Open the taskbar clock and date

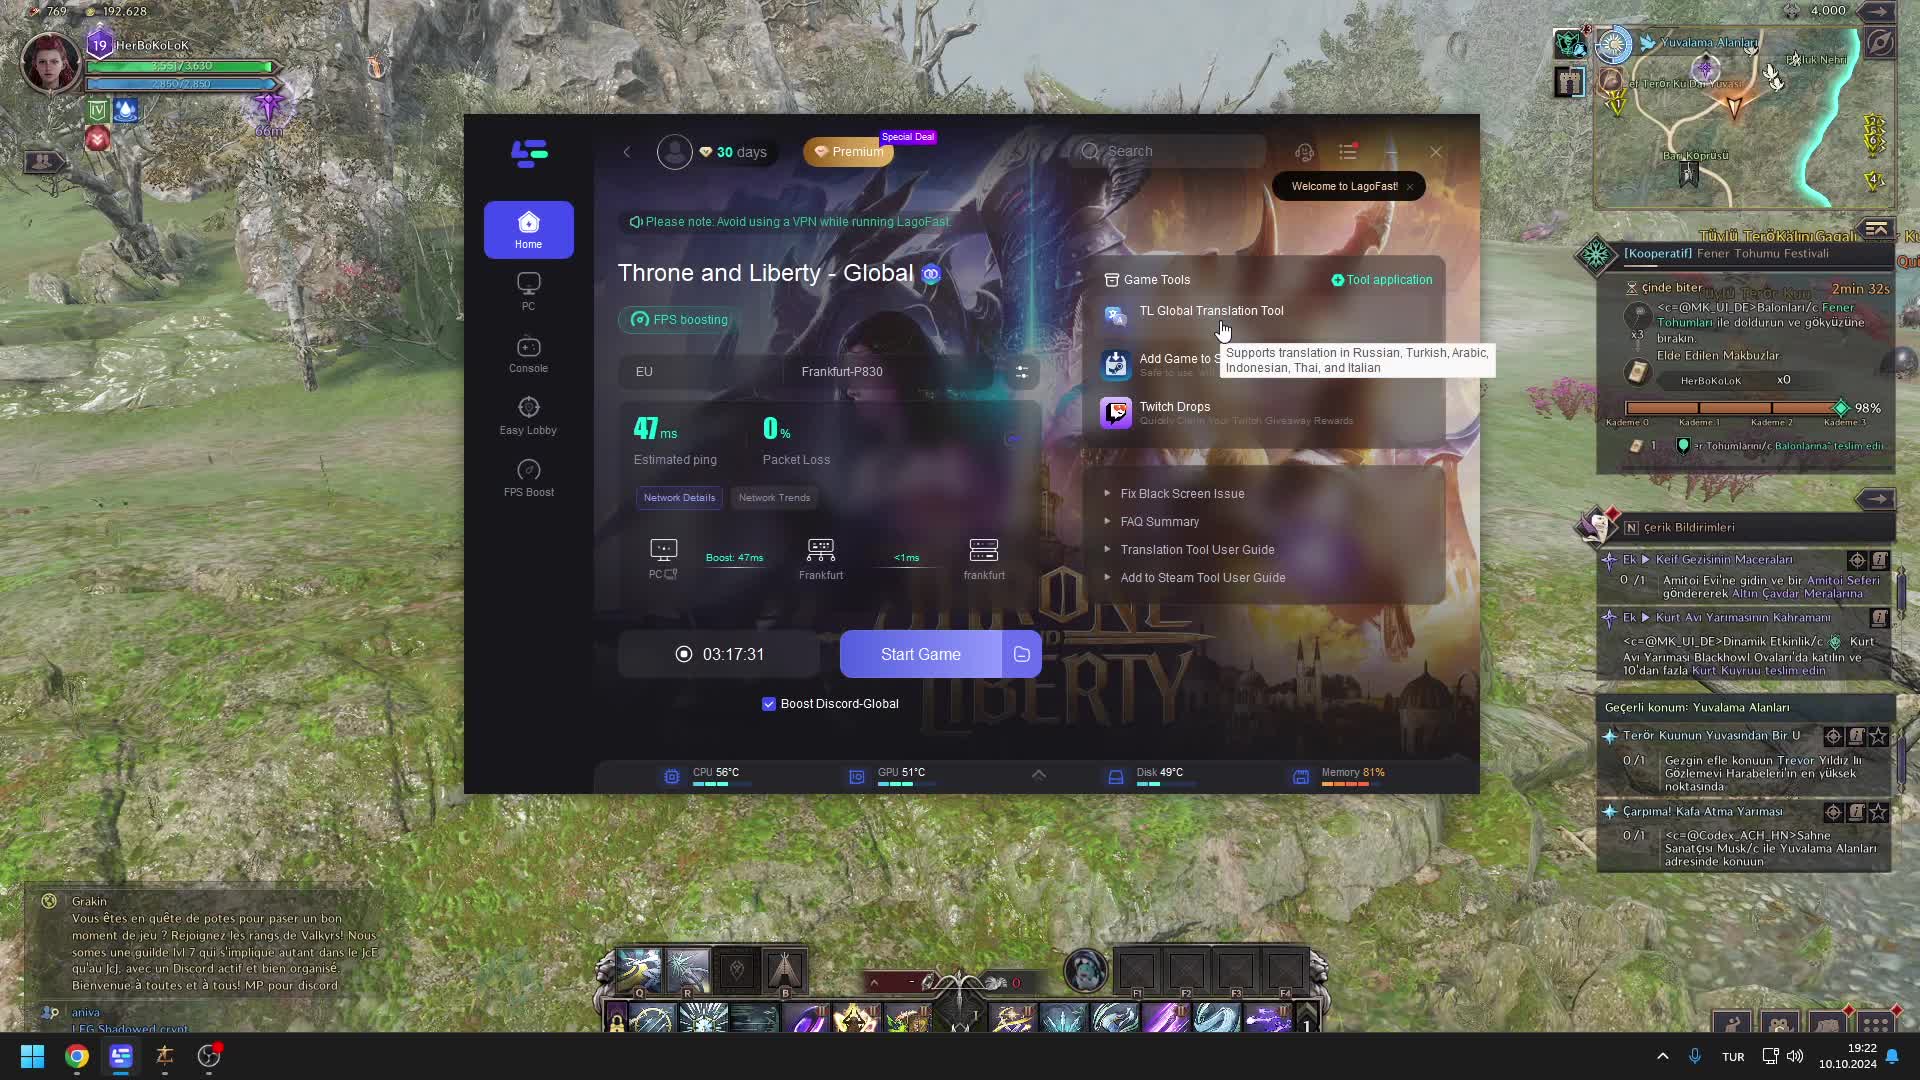pyautogui.click(x=1848, y=1056)
